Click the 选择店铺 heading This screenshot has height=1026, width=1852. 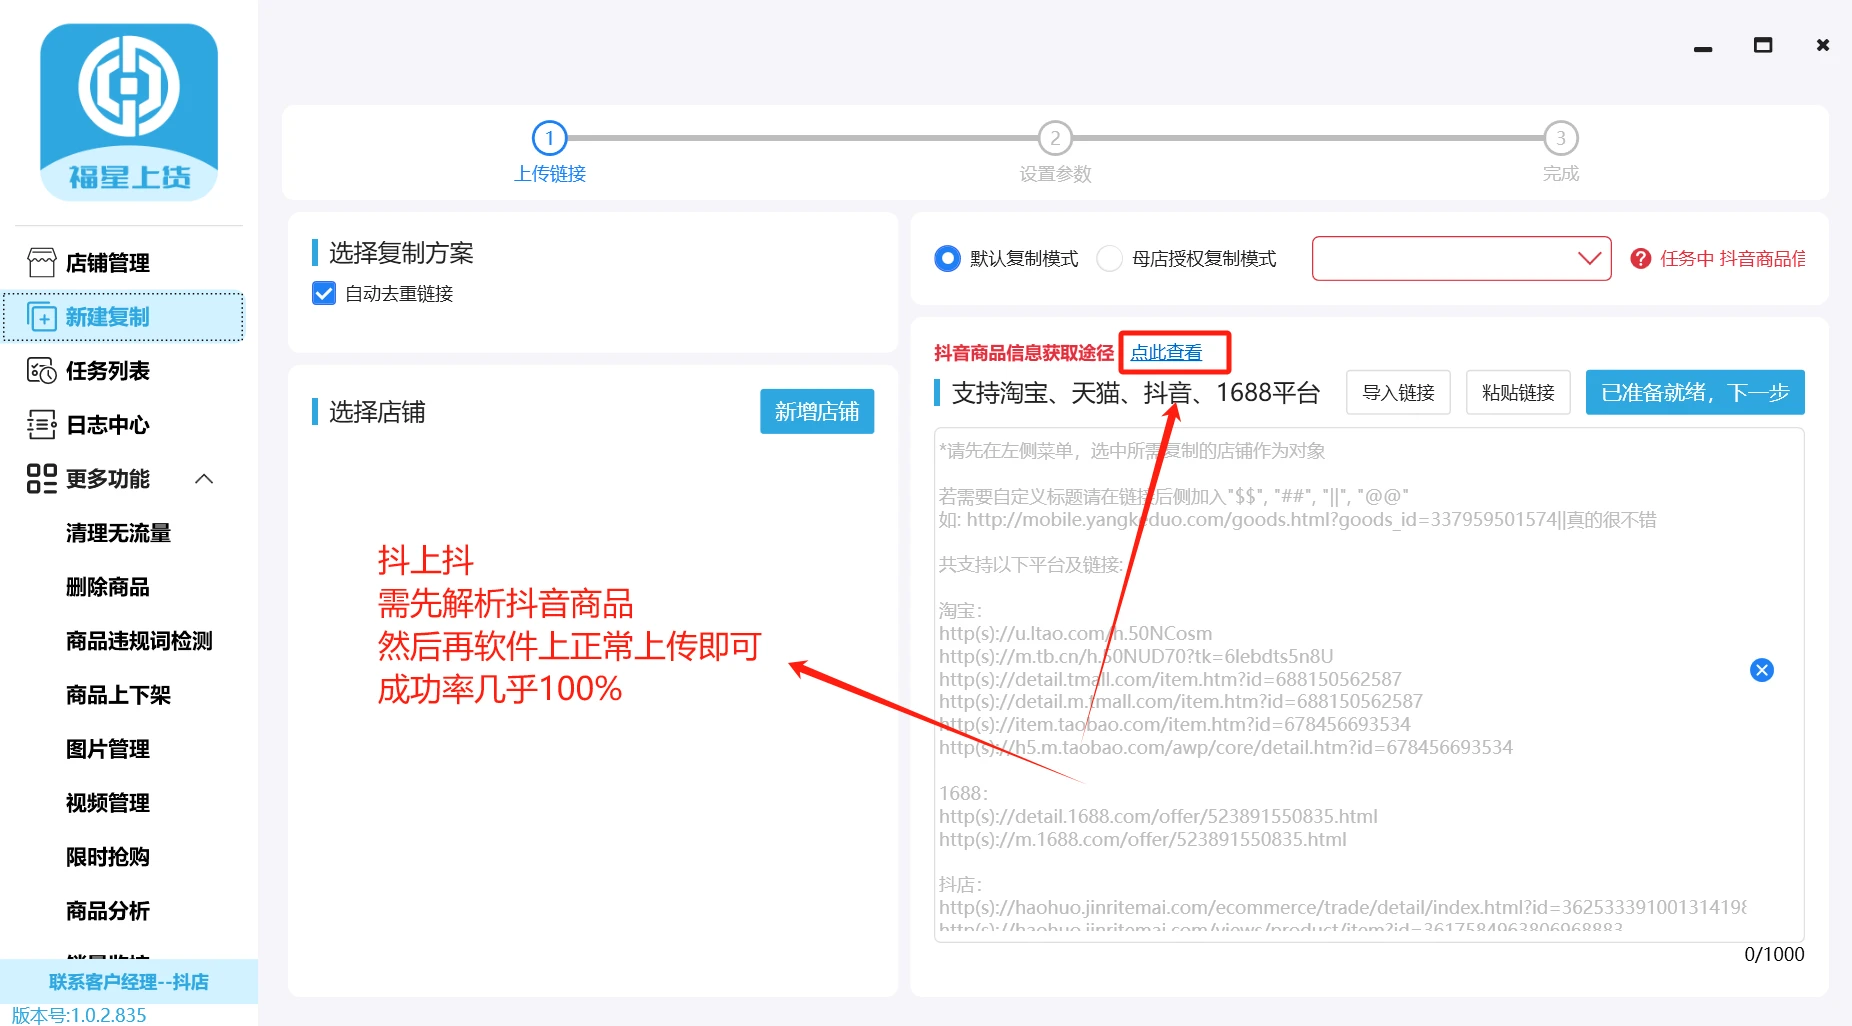pyautogui.click(x=377, y=412)
